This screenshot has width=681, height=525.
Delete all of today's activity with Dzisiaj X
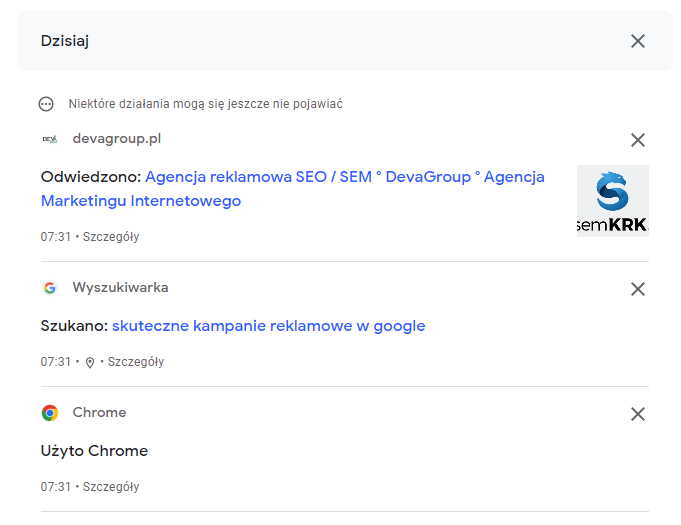[638, 41]
